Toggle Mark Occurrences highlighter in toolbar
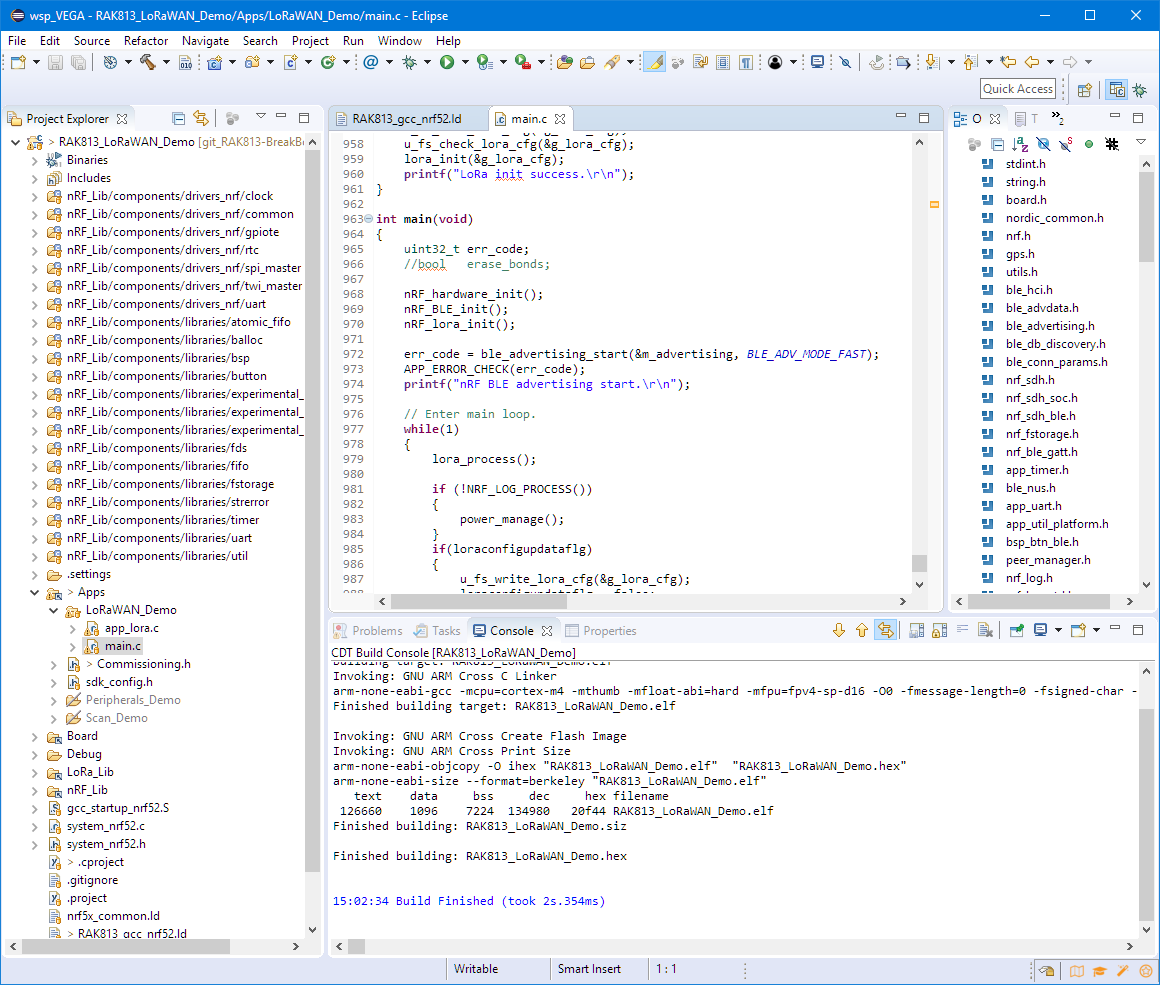 [654, 62]
